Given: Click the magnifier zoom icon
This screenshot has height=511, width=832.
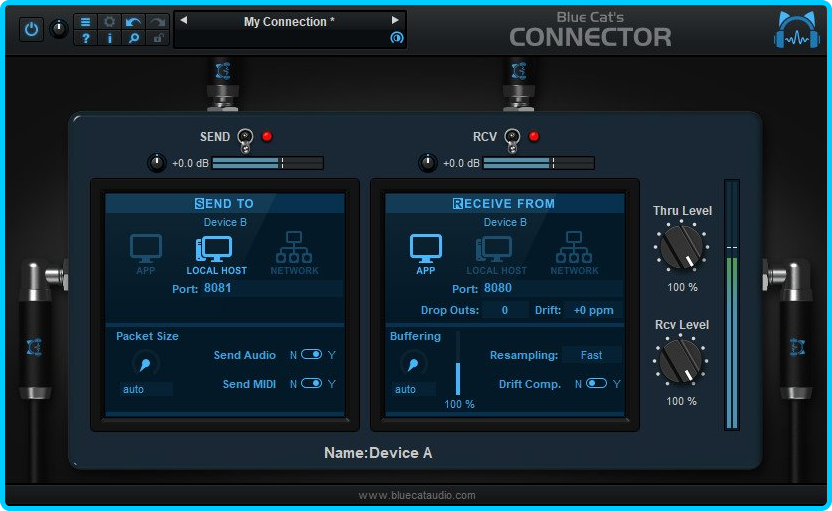Looking at the screenshot, I should 134,38.
